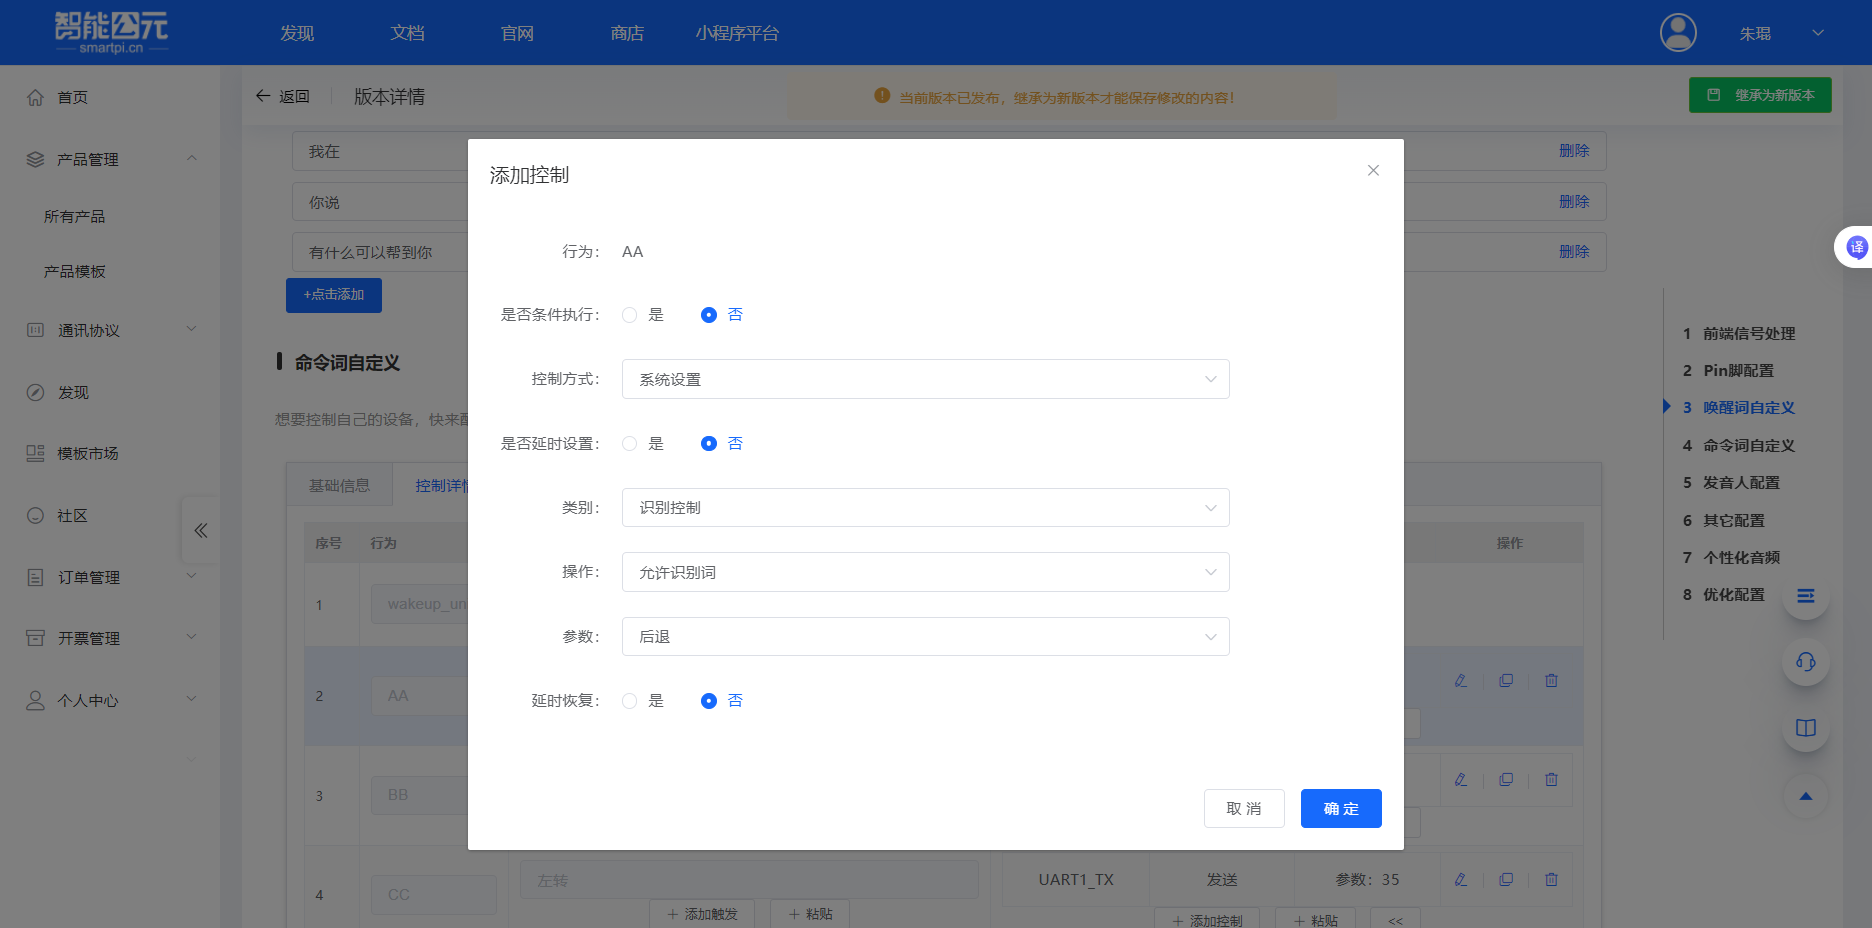1872x928 pixels.
Task: Click the book documentation floating icon
Action: (x=1805, y=728)
